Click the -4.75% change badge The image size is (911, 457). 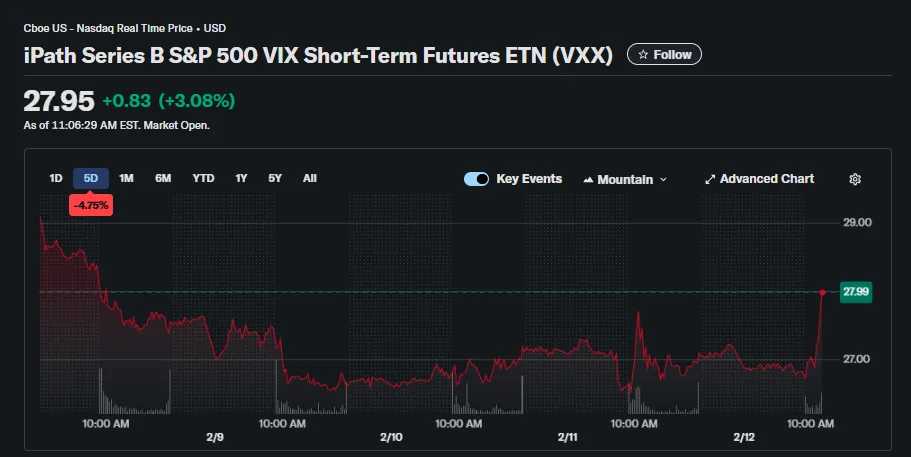90,204
